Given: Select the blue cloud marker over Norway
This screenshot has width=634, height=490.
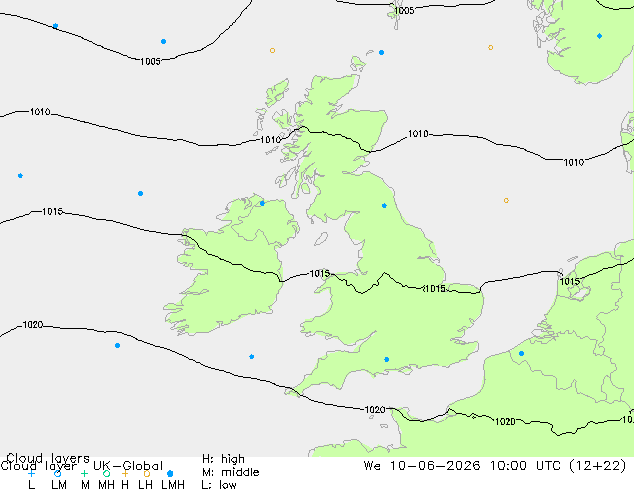Looking at the screenshot, I should coord(599,36).
